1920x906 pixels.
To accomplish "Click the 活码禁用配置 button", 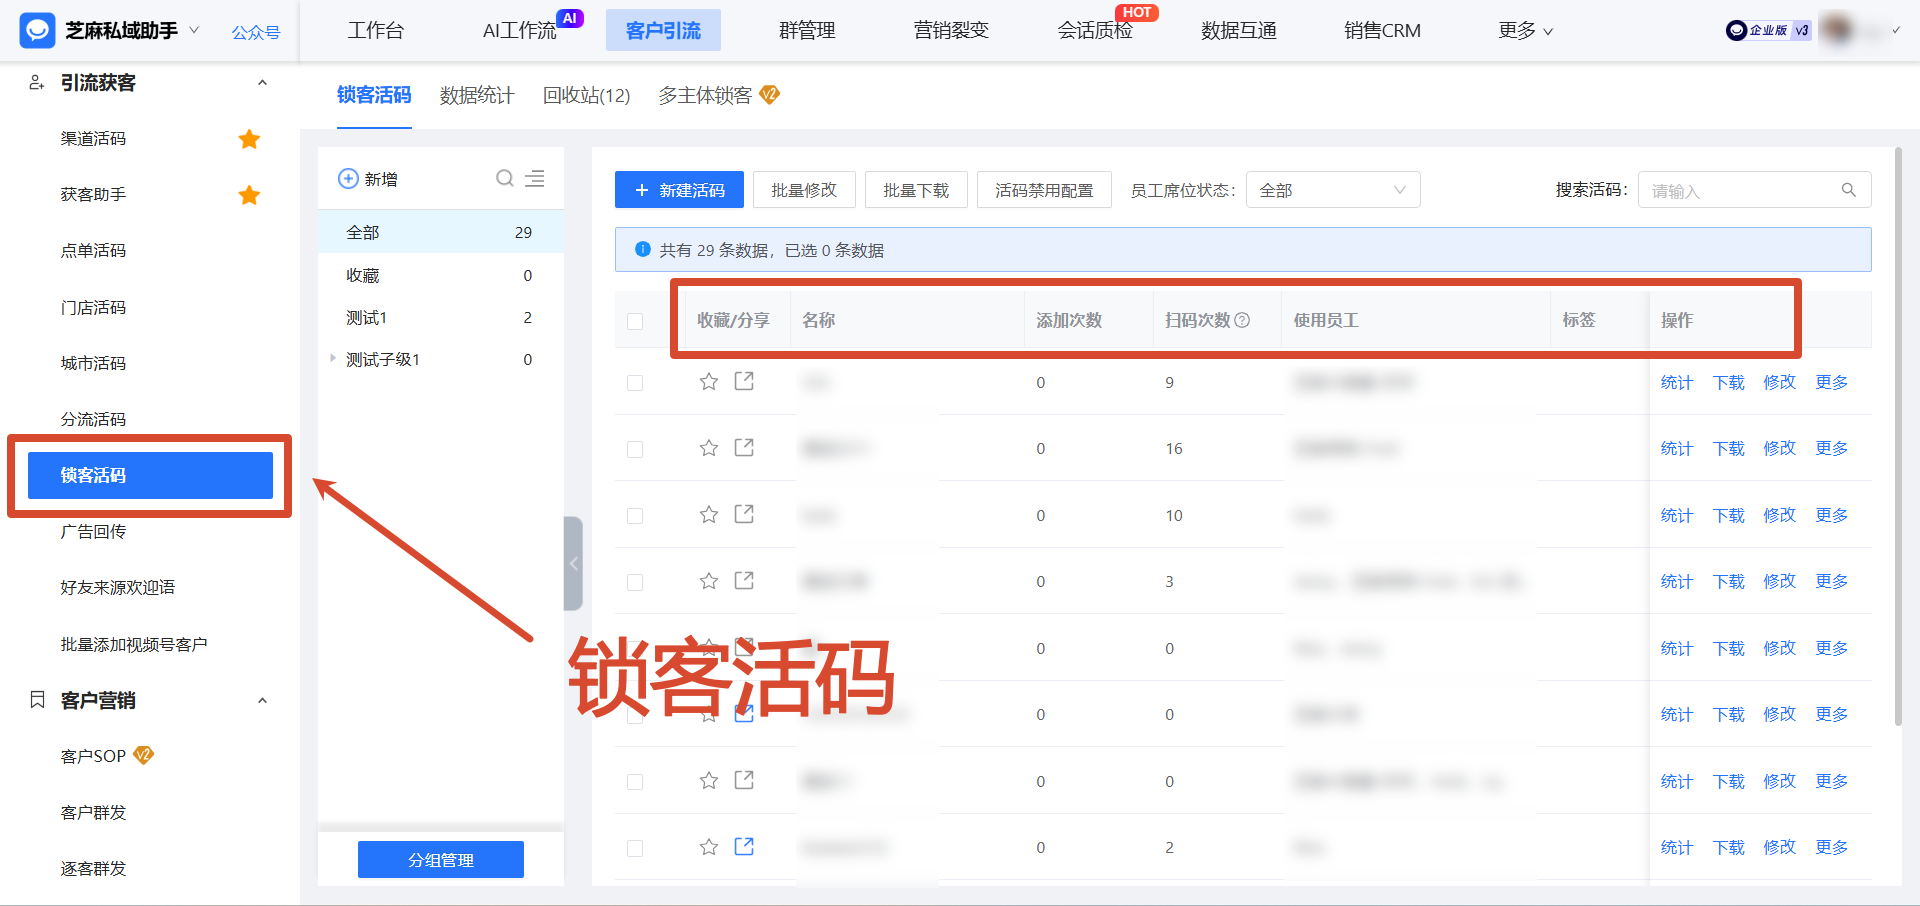I will [x=1044, y=190].
